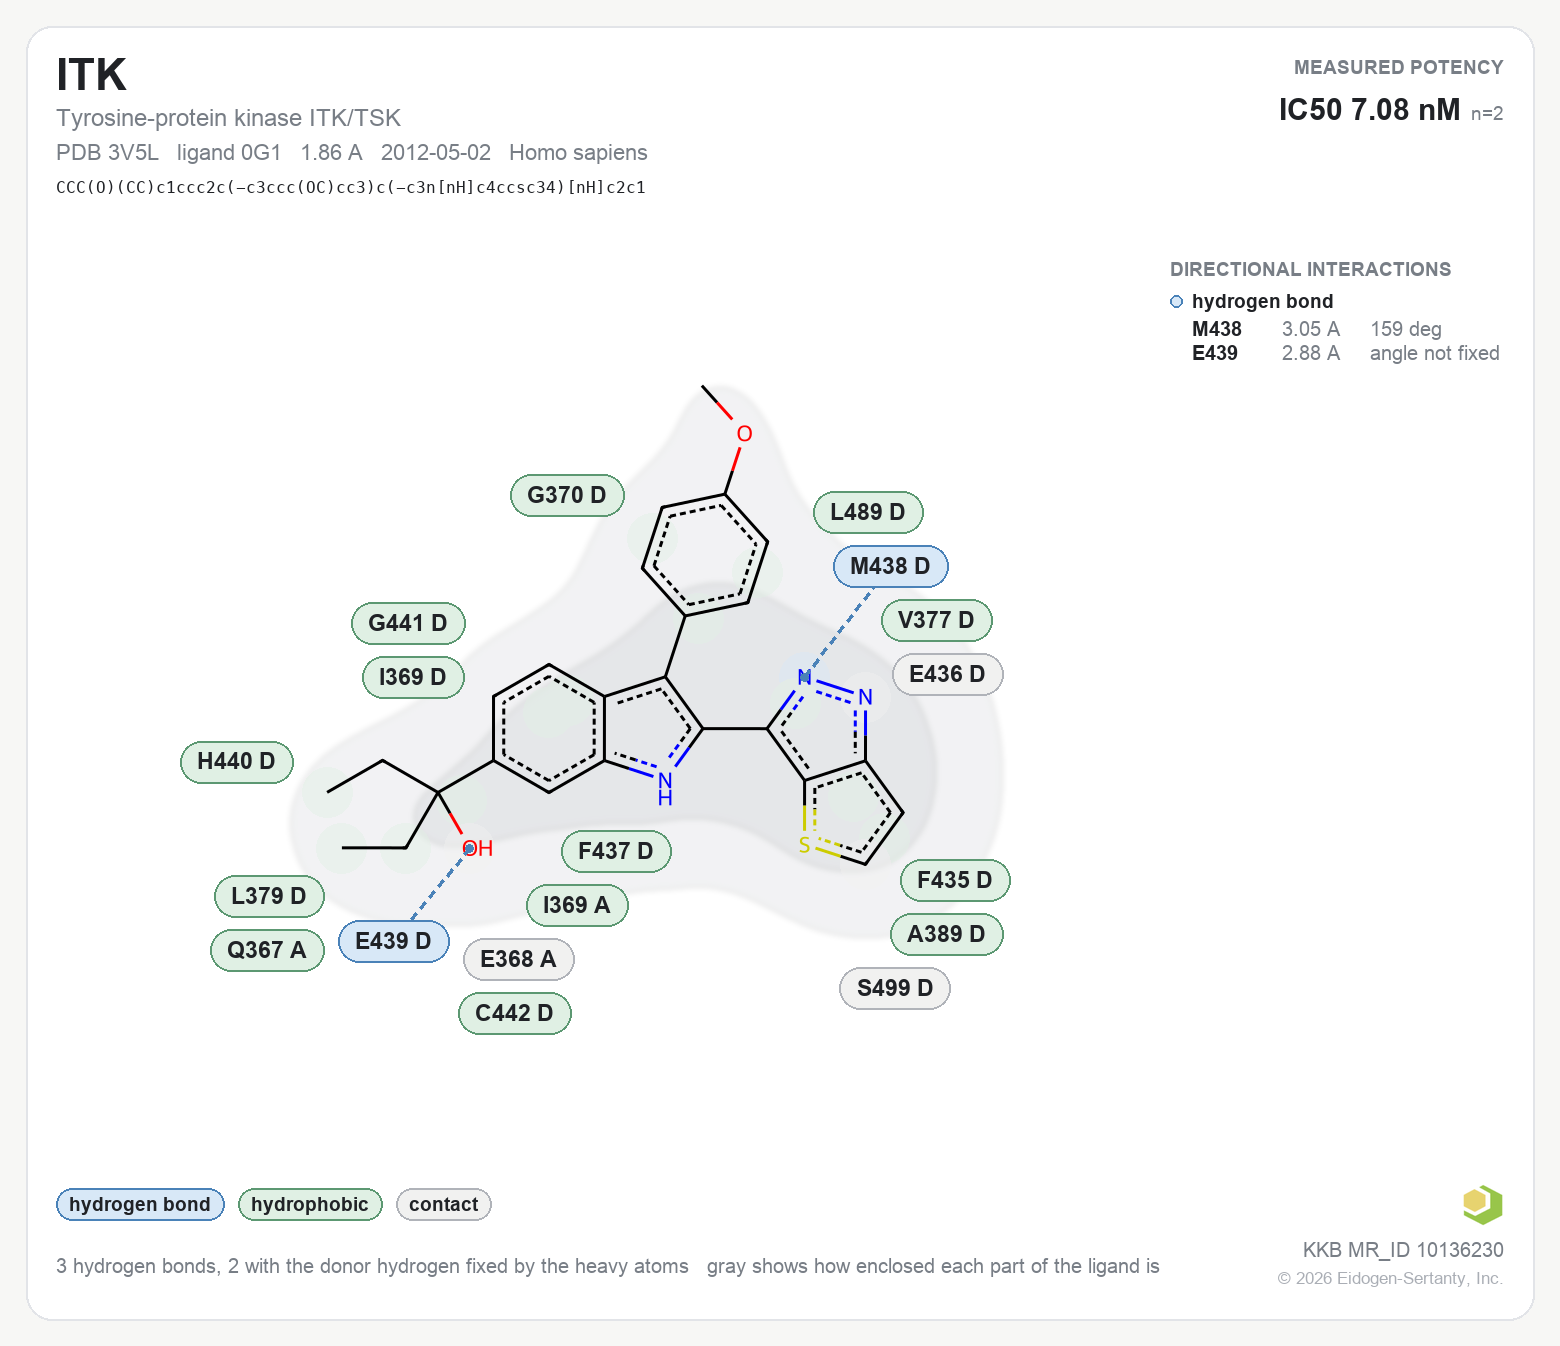1560x1346 pixels.
Task: Click the KKB MR_ID 10136230 text
Action: [1403, 1250]
